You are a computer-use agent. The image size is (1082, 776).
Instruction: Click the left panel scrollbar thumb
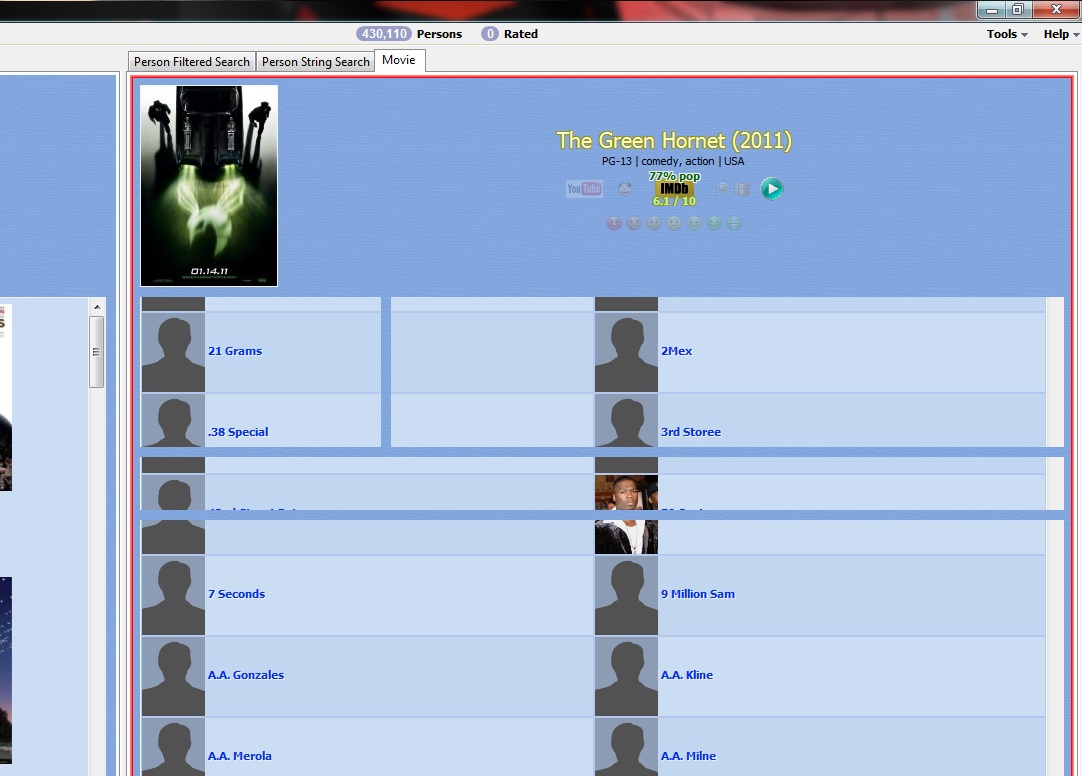(97, 352)
